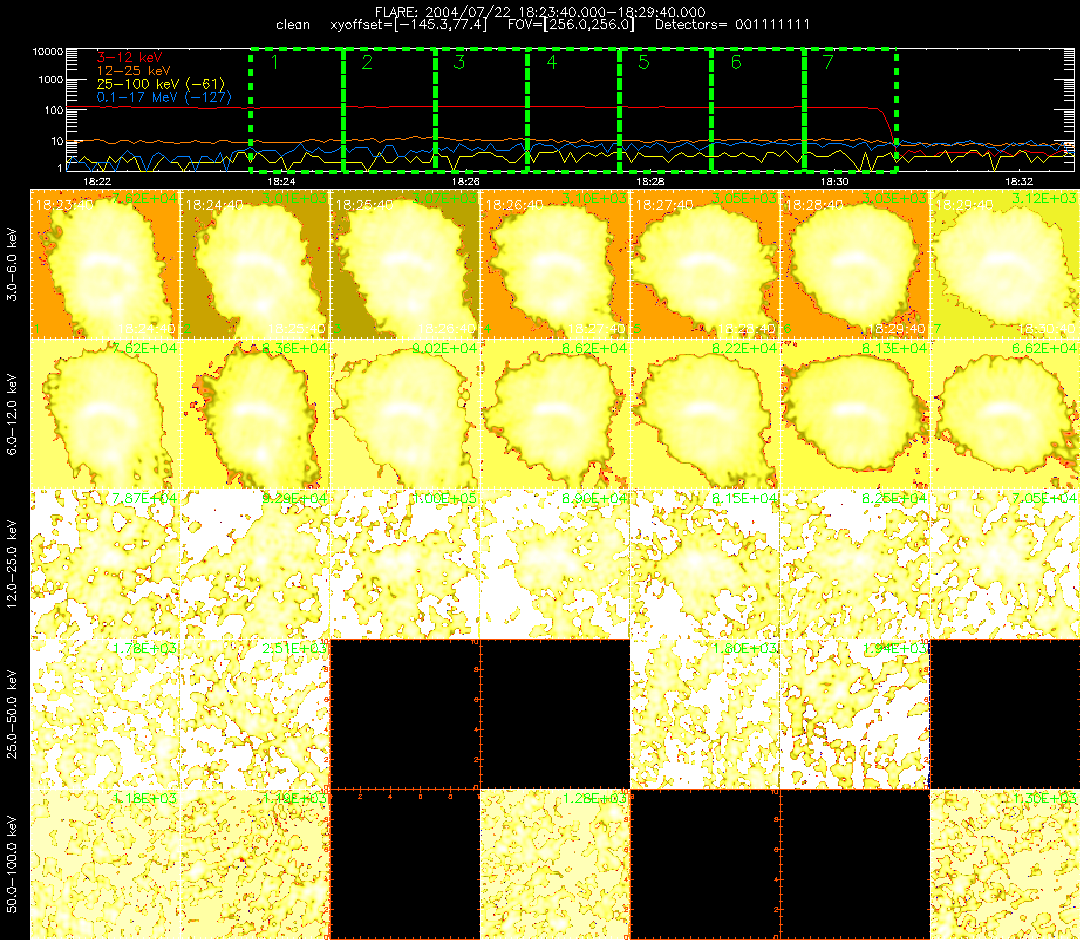Click the blue '0.1-17 MeV (-127)' legend entry

164,97
